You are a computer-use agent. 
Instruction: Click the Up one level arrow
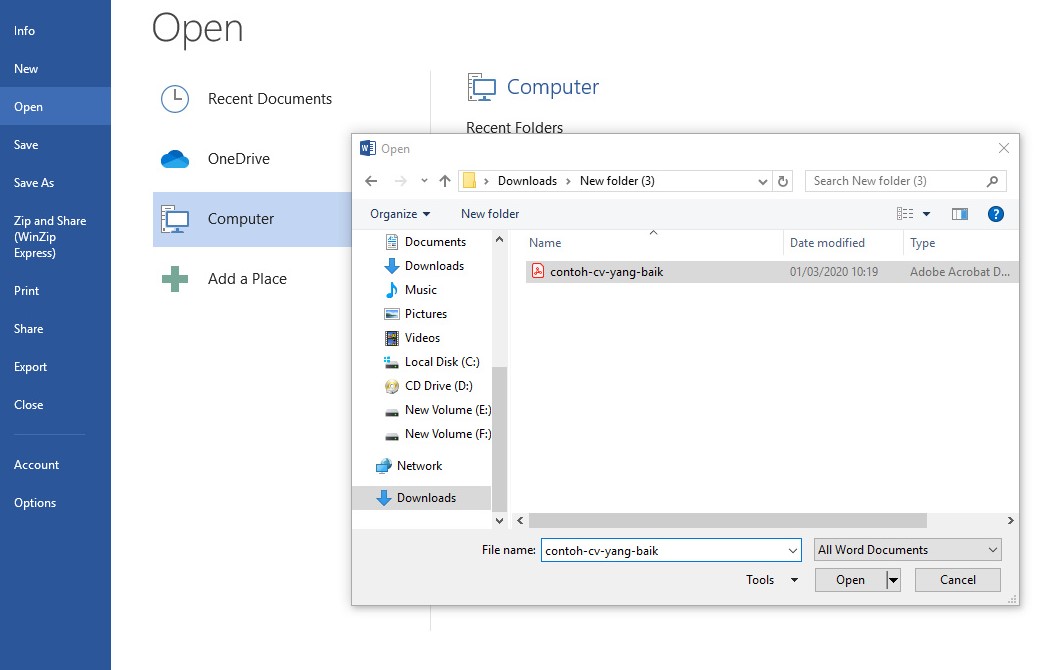pos(445,180)
